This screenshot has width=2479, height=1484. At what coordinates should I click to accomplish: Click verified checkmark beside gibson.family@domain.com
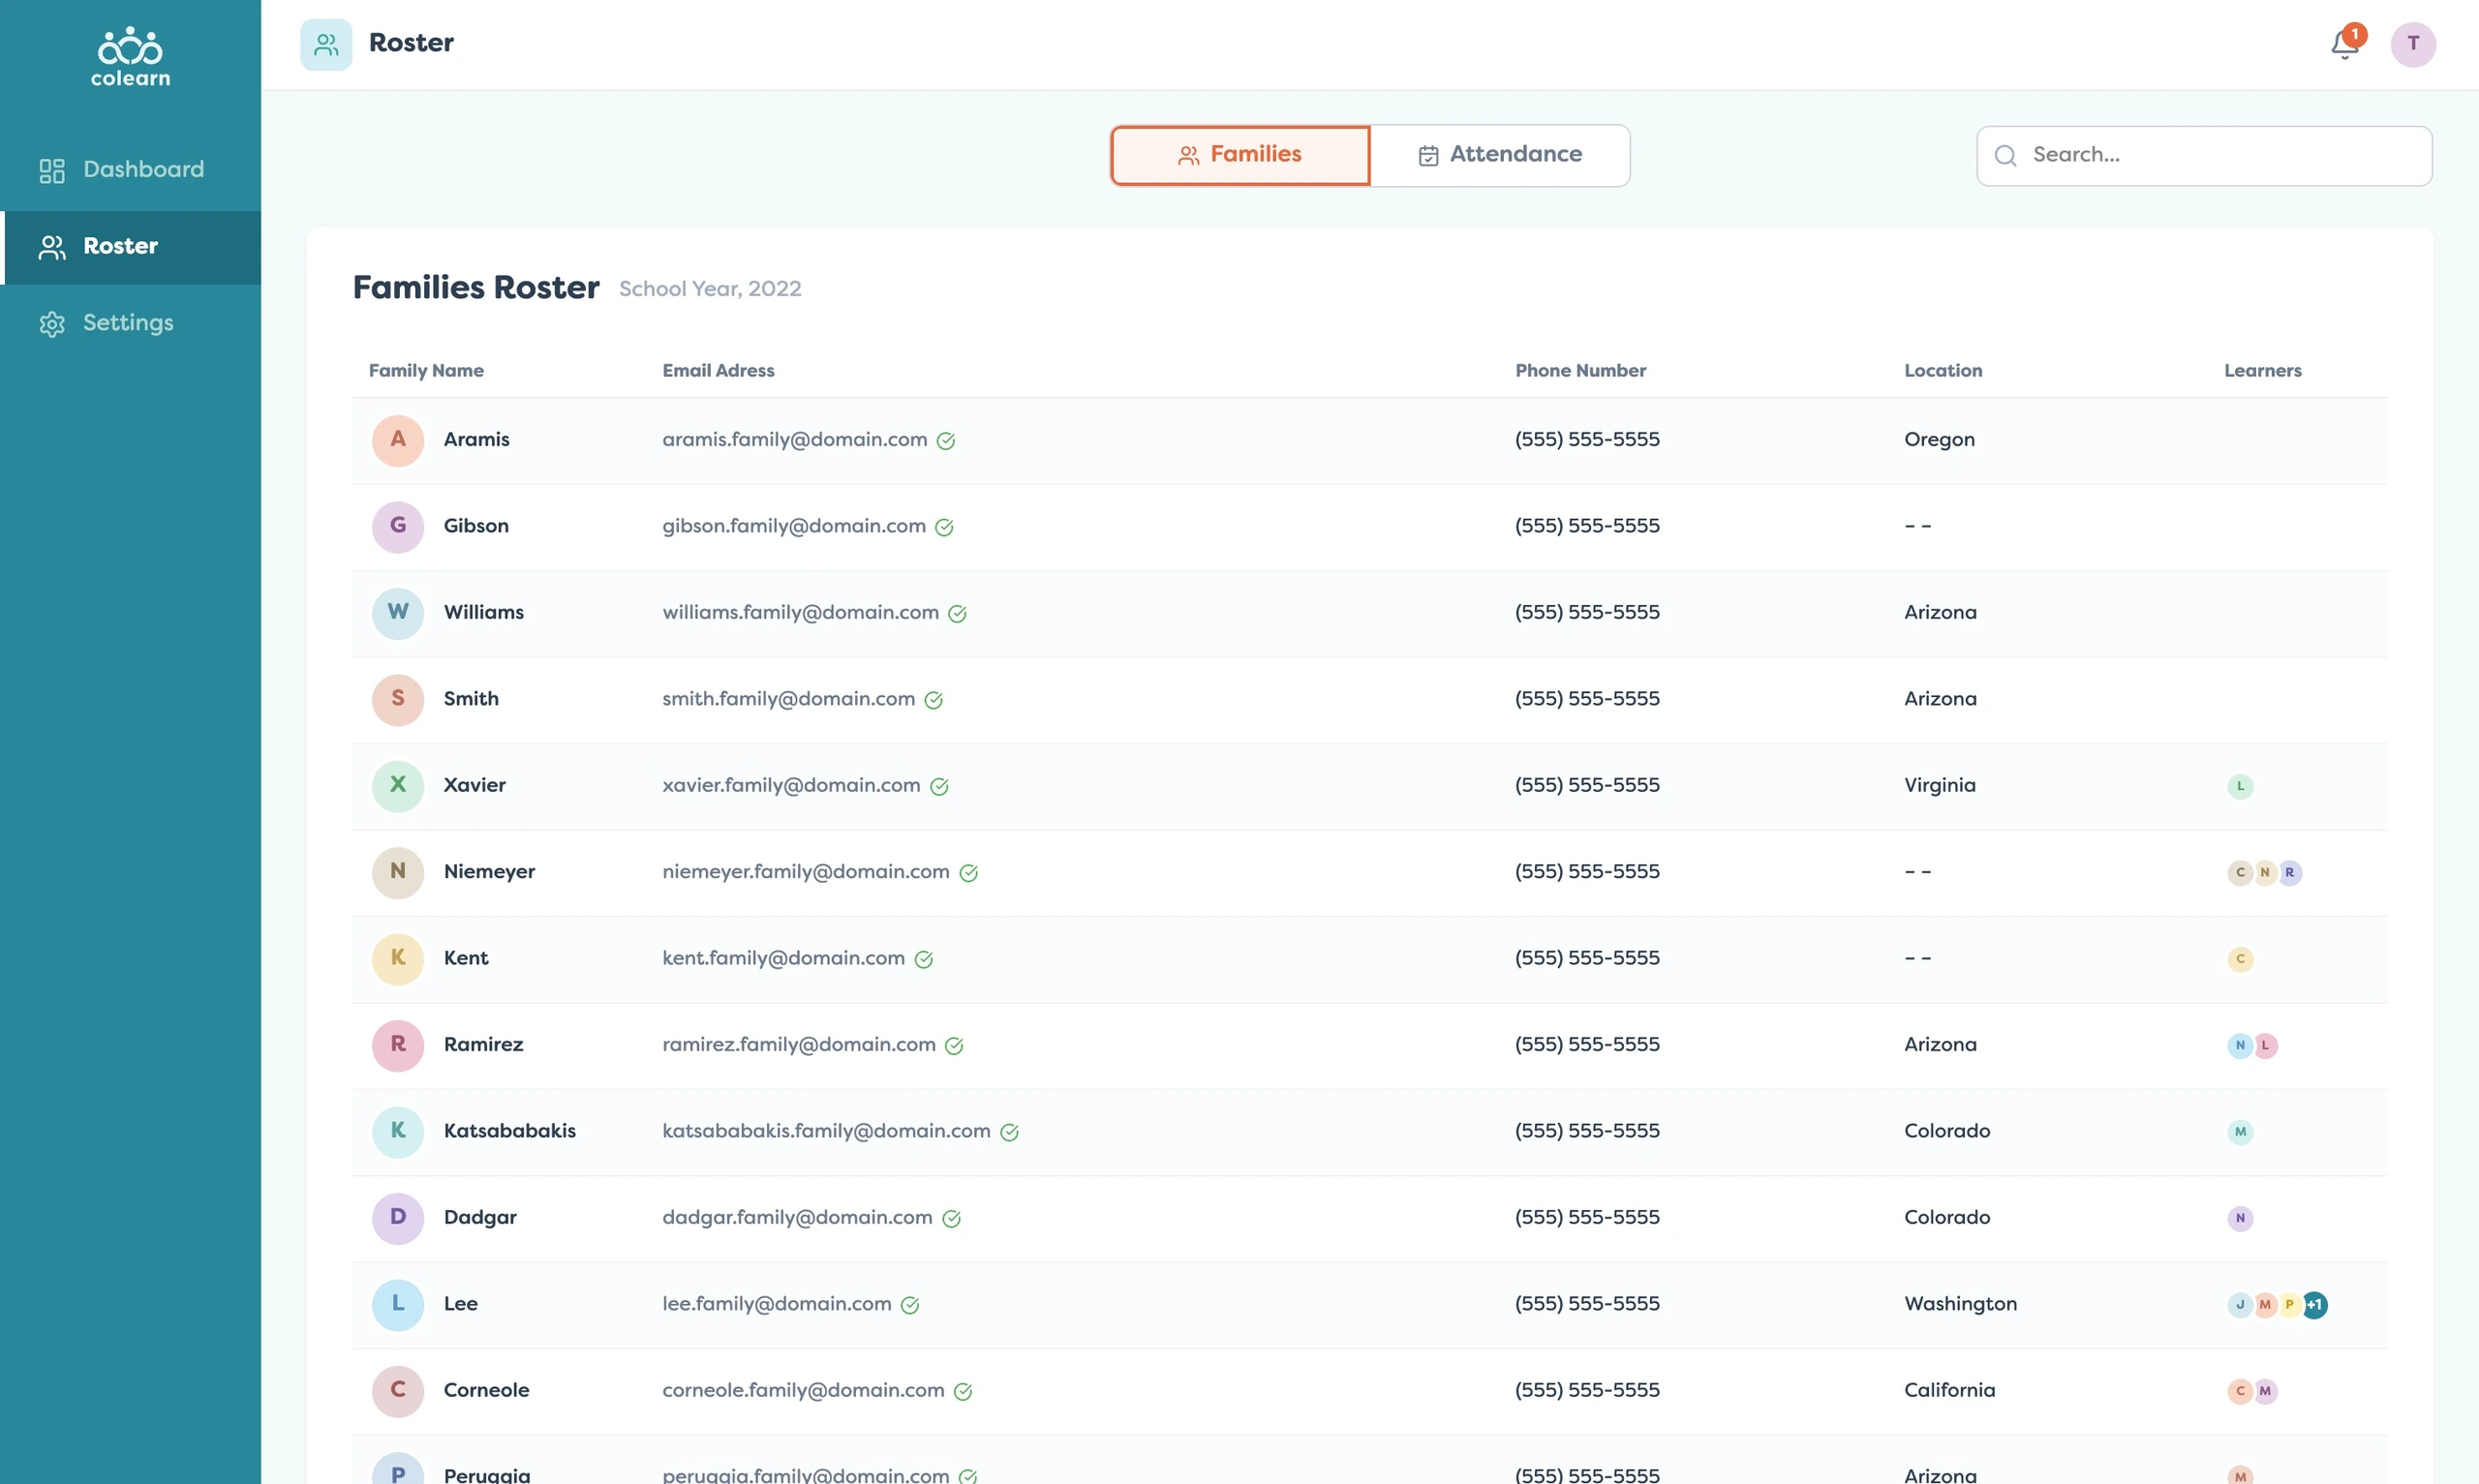click(x=944, y=527)
